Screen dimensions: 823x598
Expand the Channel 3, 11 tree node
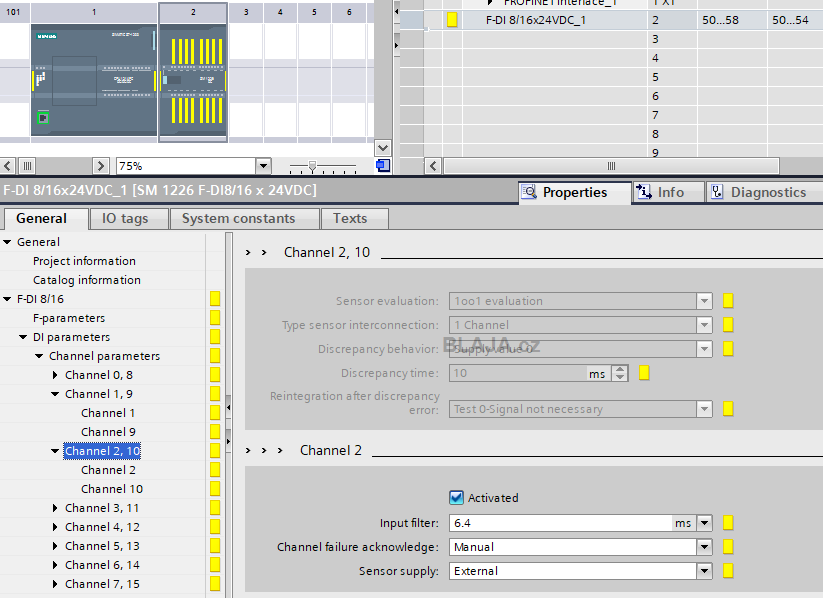tap(55, 508)
